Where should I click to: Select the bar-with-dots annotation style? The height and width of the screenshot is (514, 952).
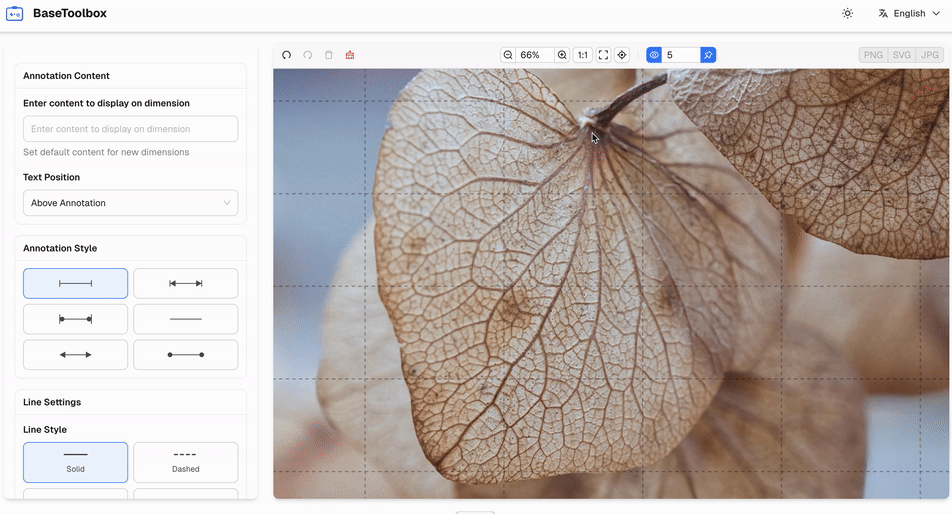click(75, 319)
